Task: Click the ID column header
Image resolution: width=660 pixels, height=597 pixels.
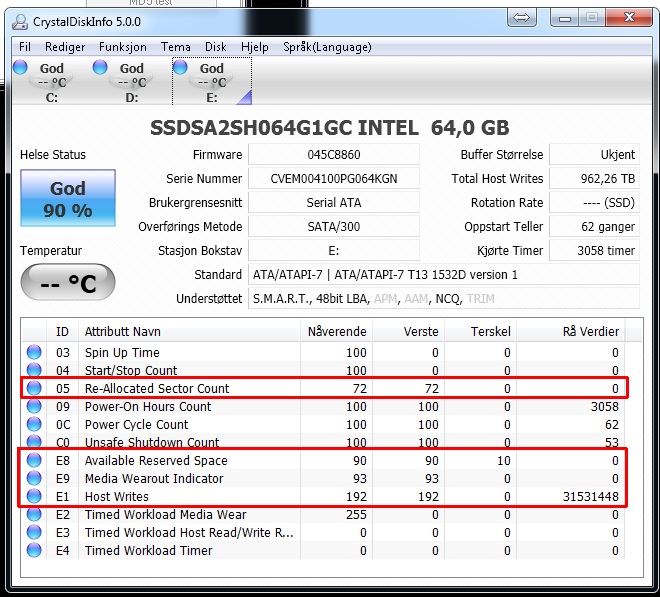Action: click(62, 331)
